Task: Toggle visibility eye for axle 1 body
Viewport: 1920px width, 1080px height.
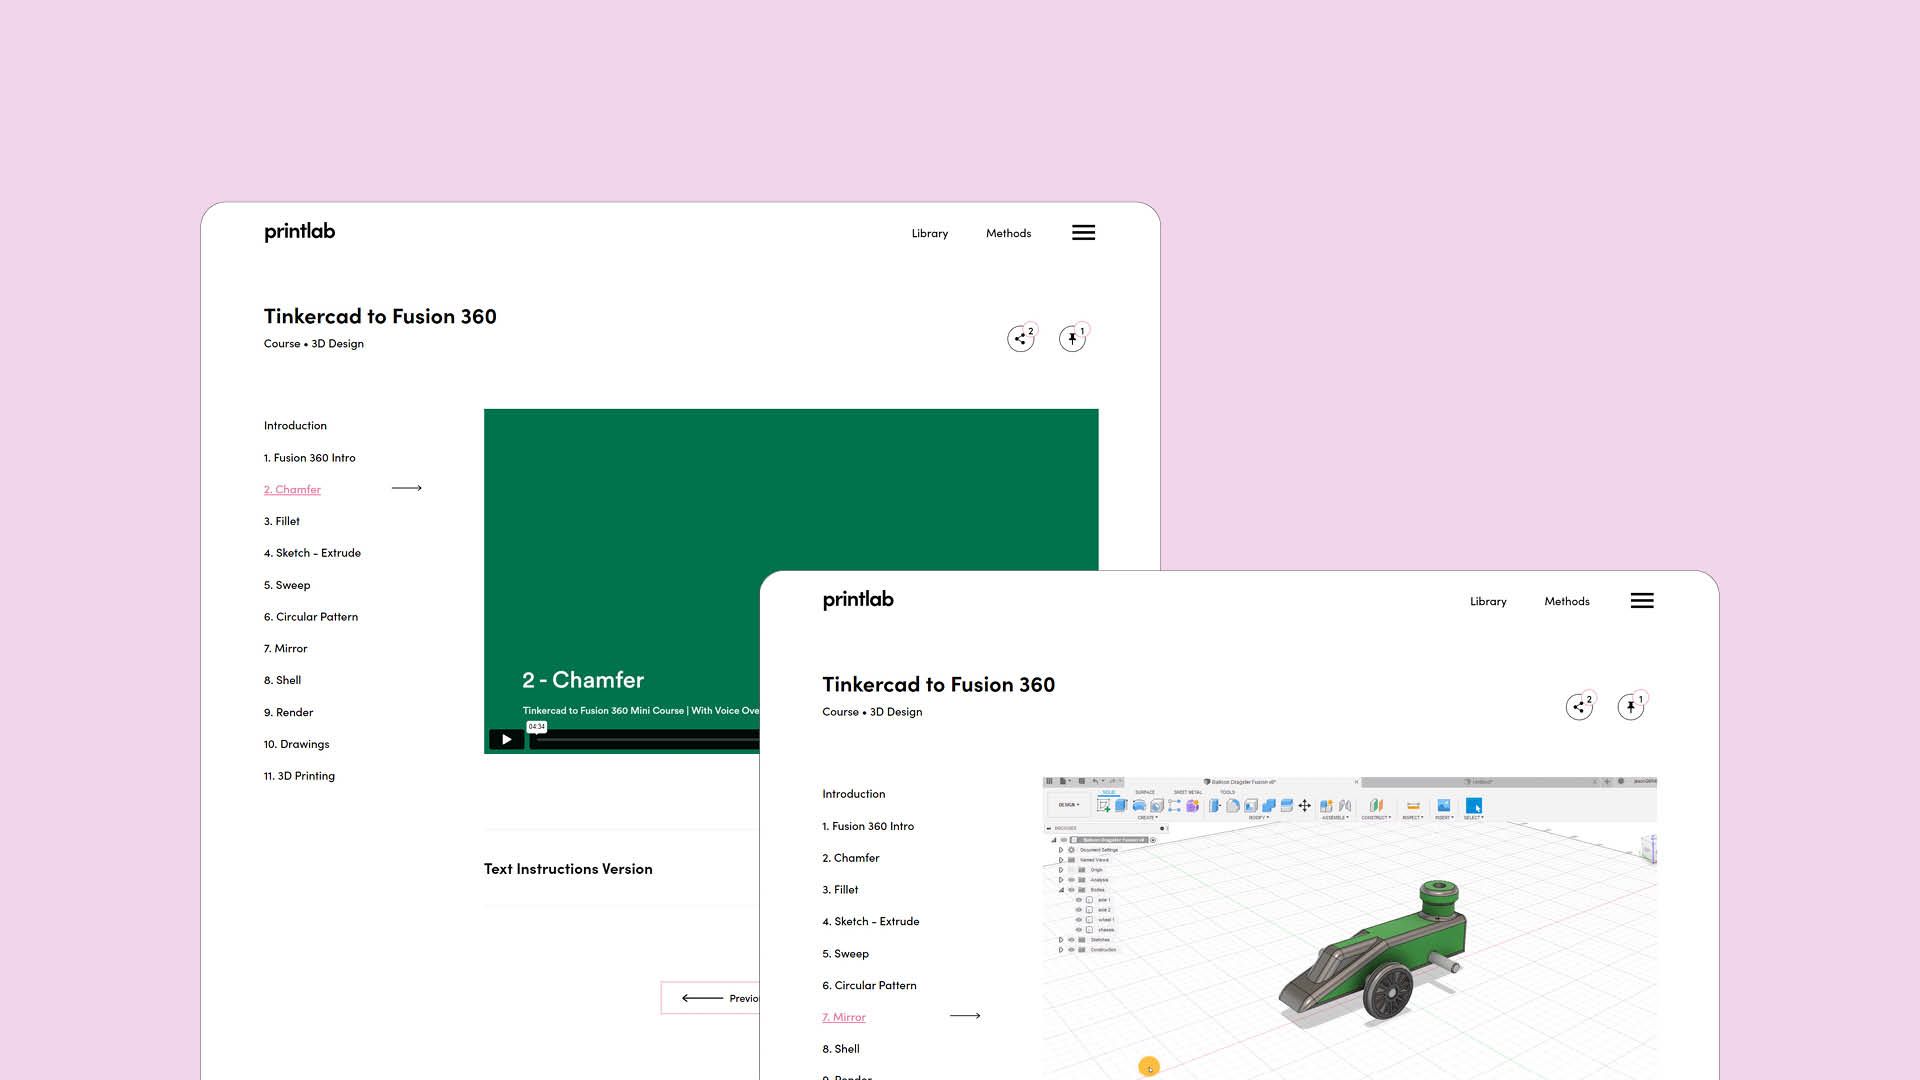Action: tap(1078, 900)
